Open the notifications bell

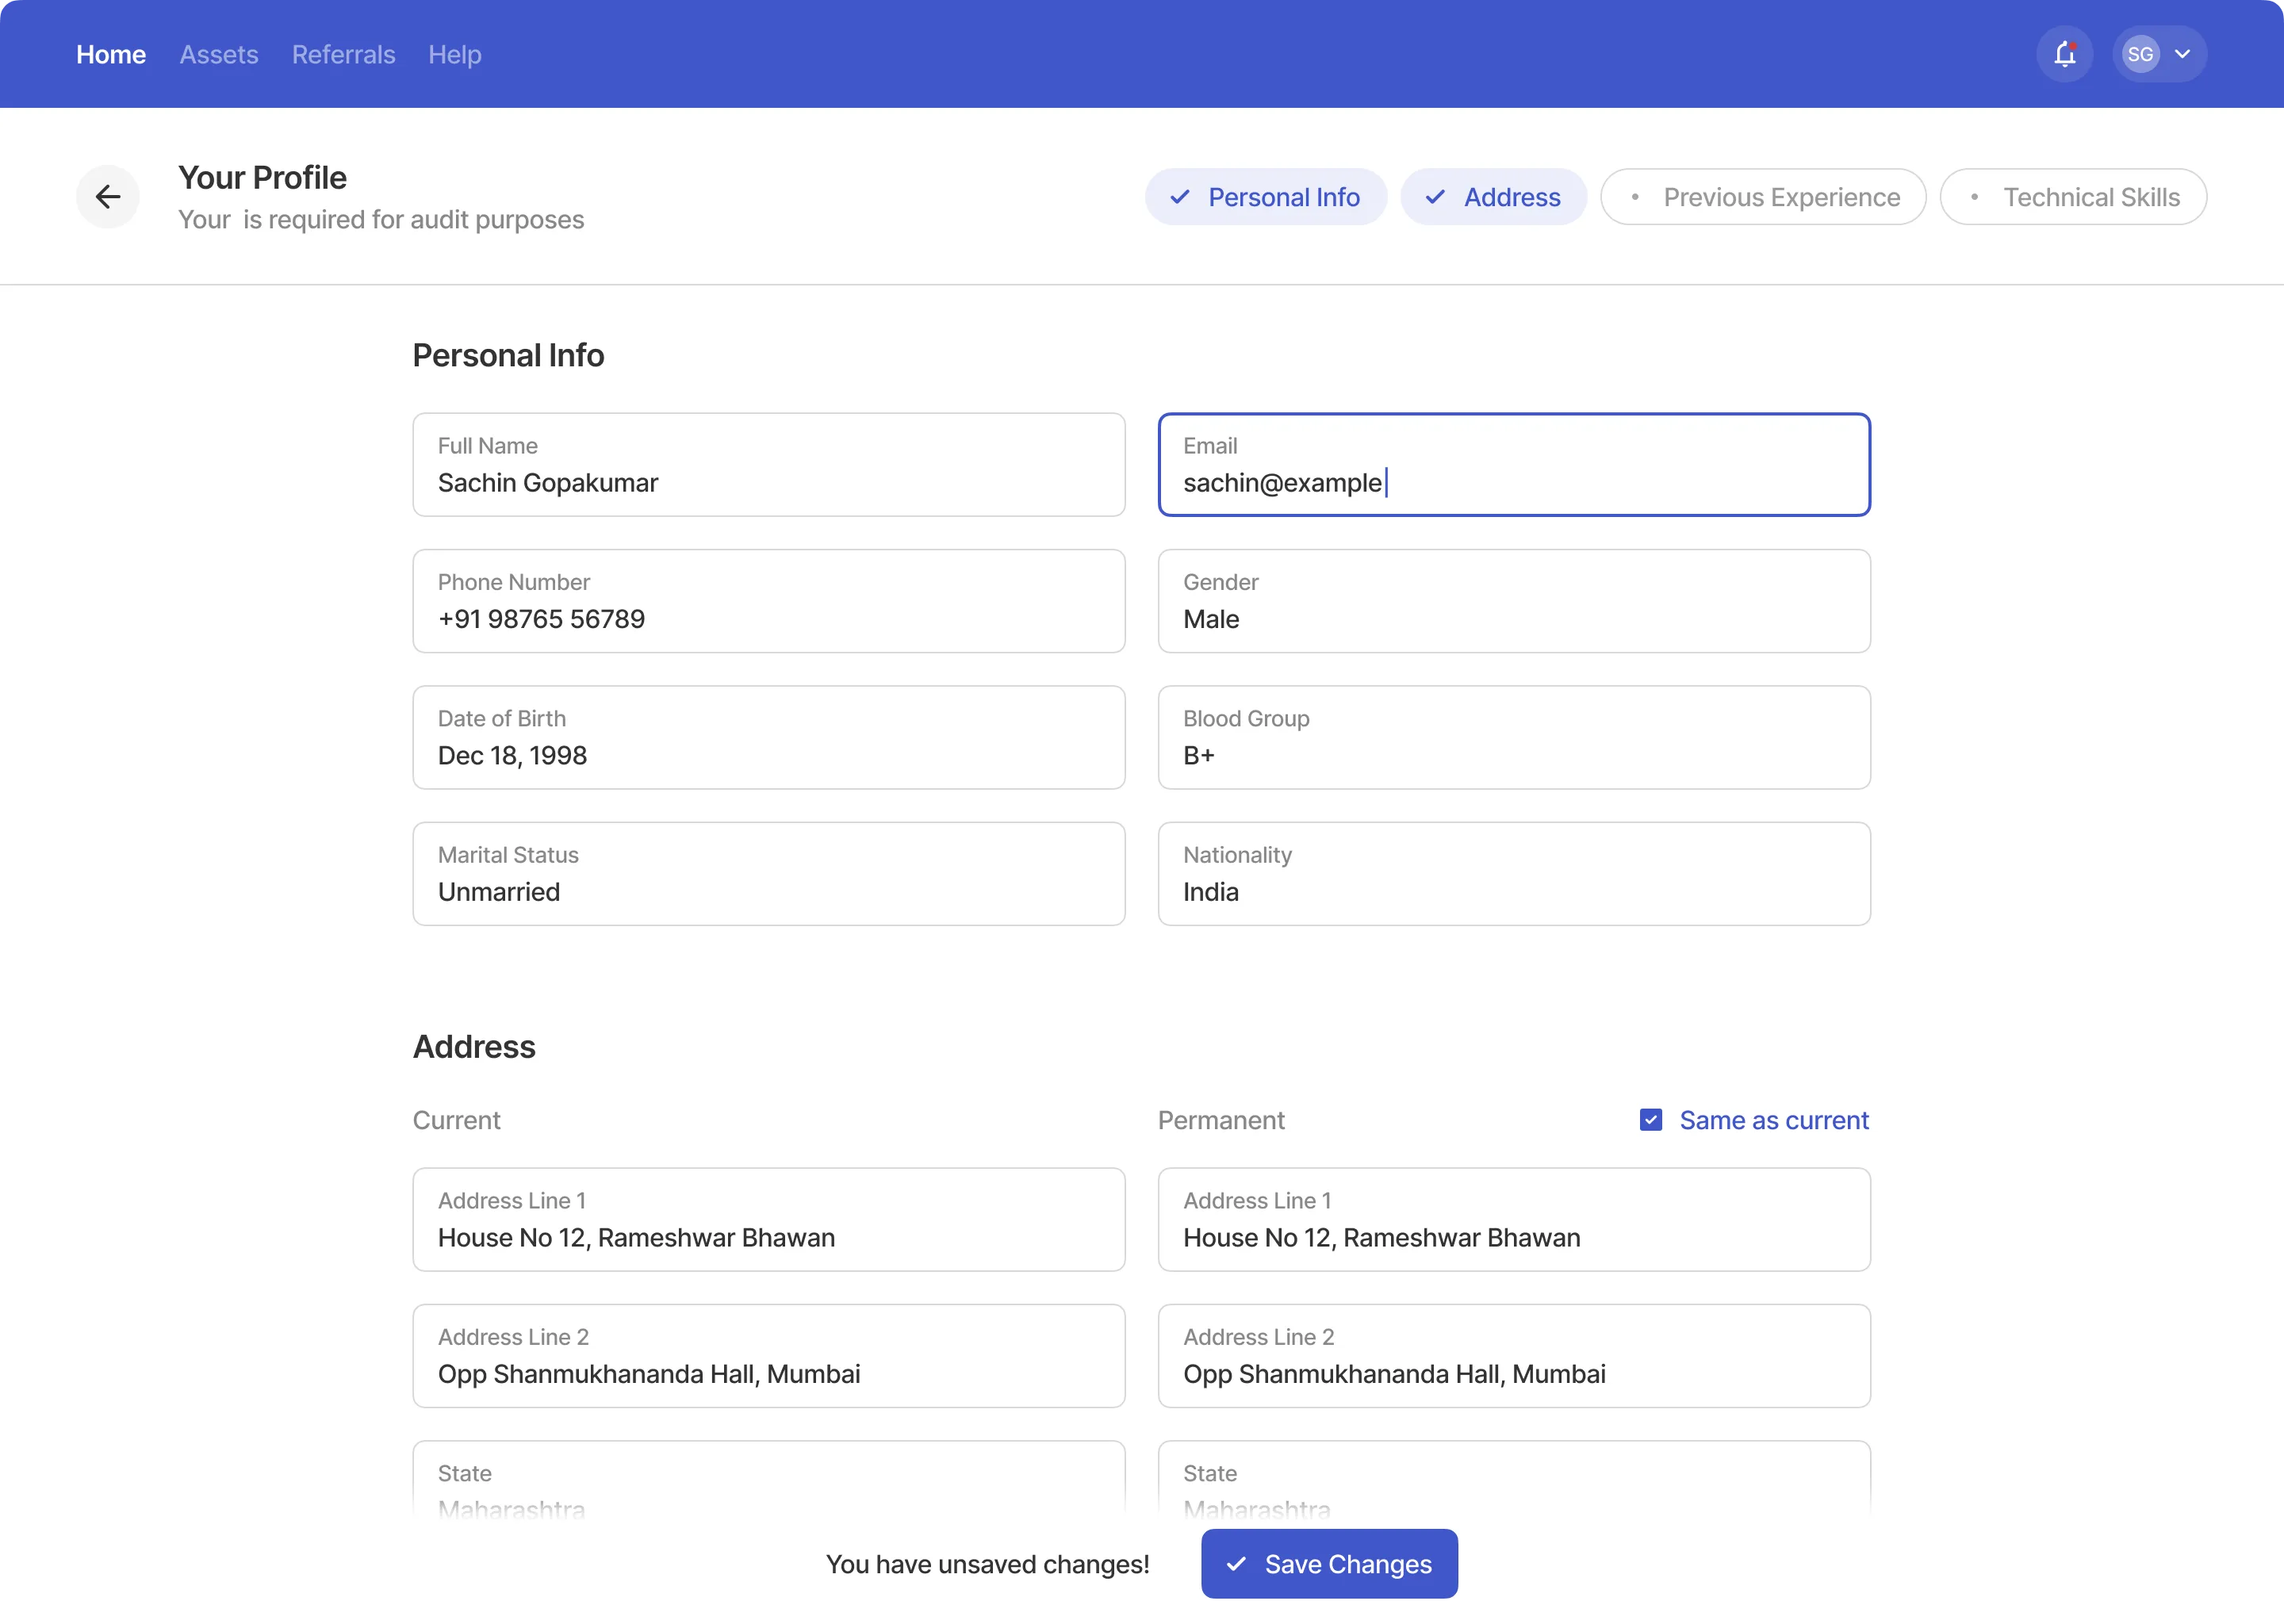coord(2064,54)
